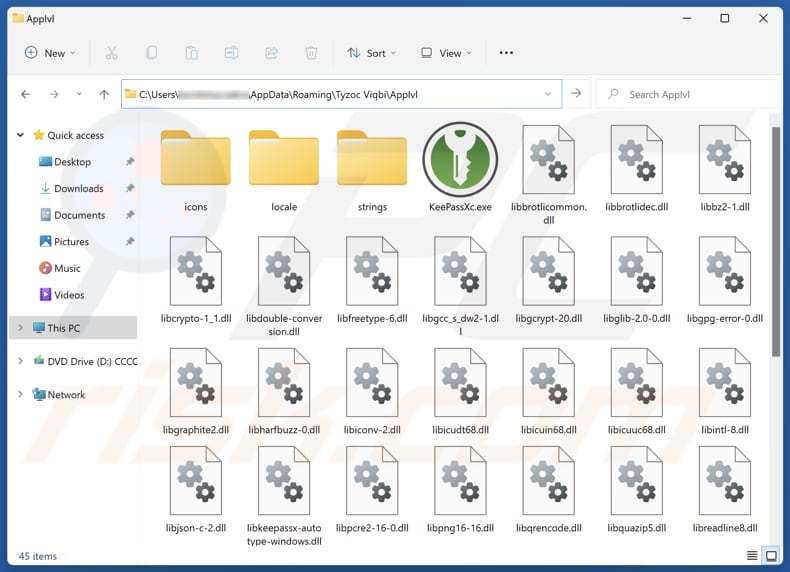Click the Copy icon in toolbar
This screenshot has height=572, width=790.
click(151, 53)
